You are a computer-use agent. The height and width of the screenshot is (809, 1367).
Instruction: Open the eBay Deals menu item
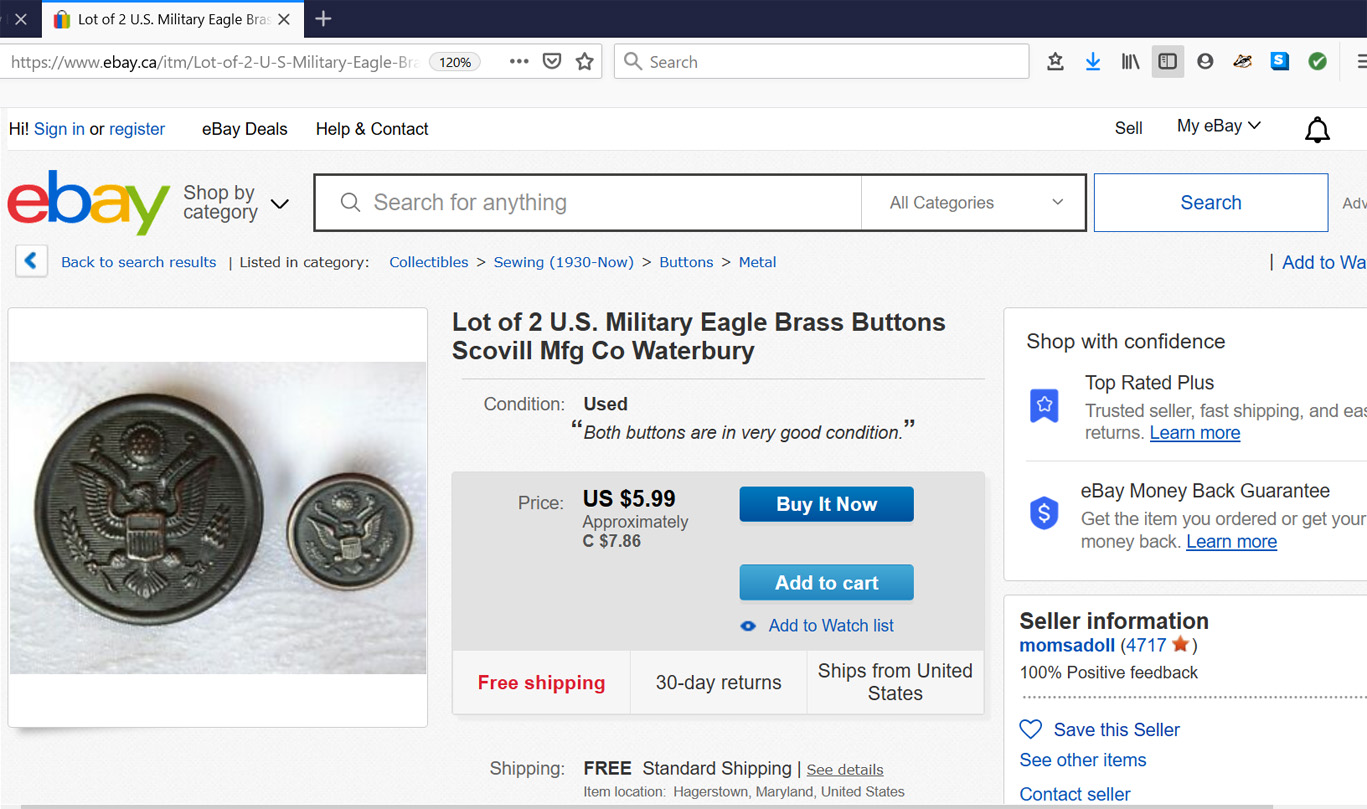[244, 129]
